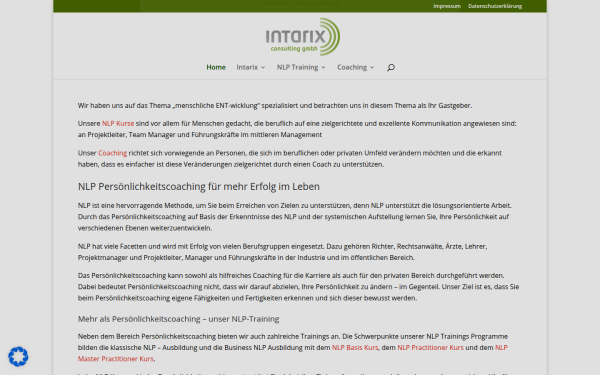Viewport: 600px width, 375px height.
Task: Follow the red Coaching link in paragraph
Action: (112, 153)
